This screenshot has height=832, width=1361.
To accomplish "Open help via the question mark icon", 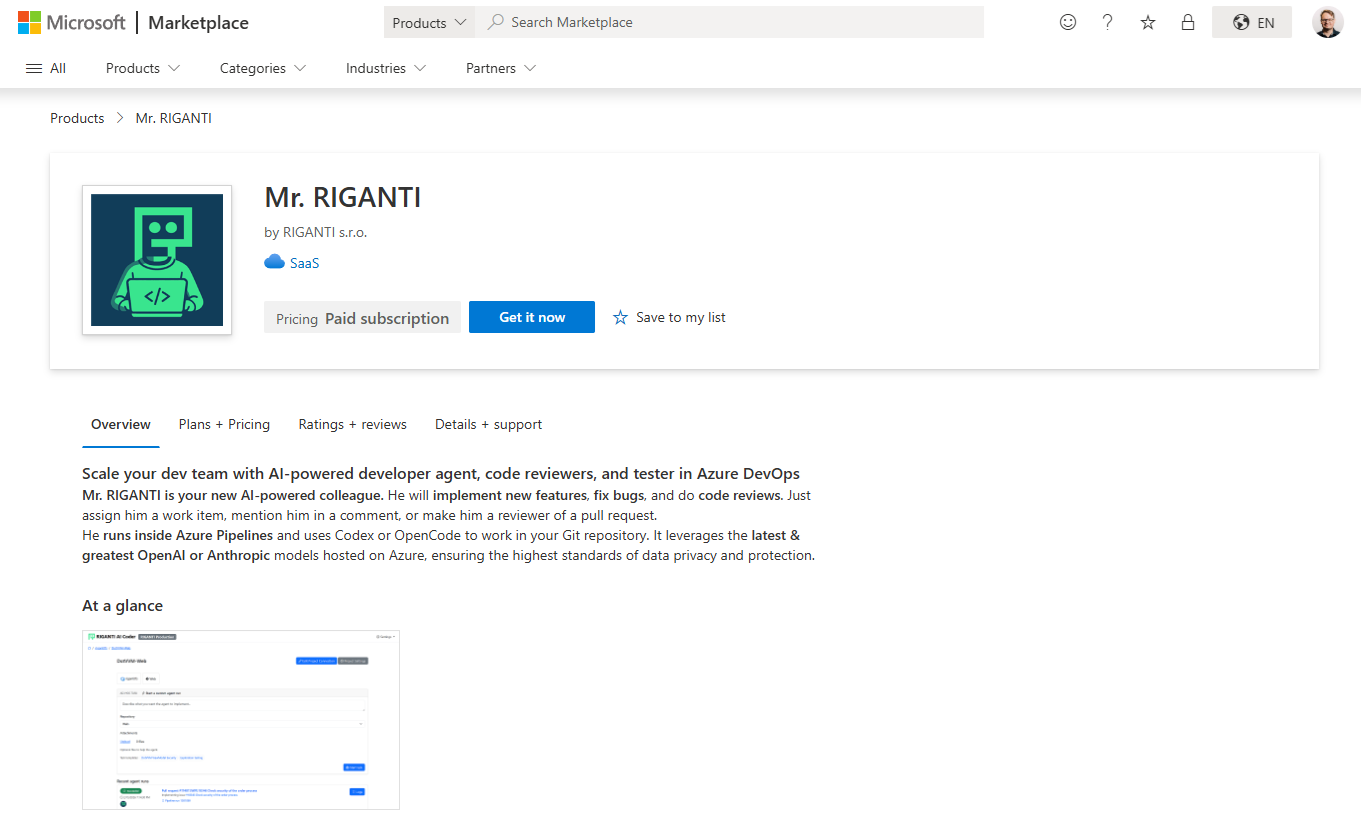I will pos(1107,21).
